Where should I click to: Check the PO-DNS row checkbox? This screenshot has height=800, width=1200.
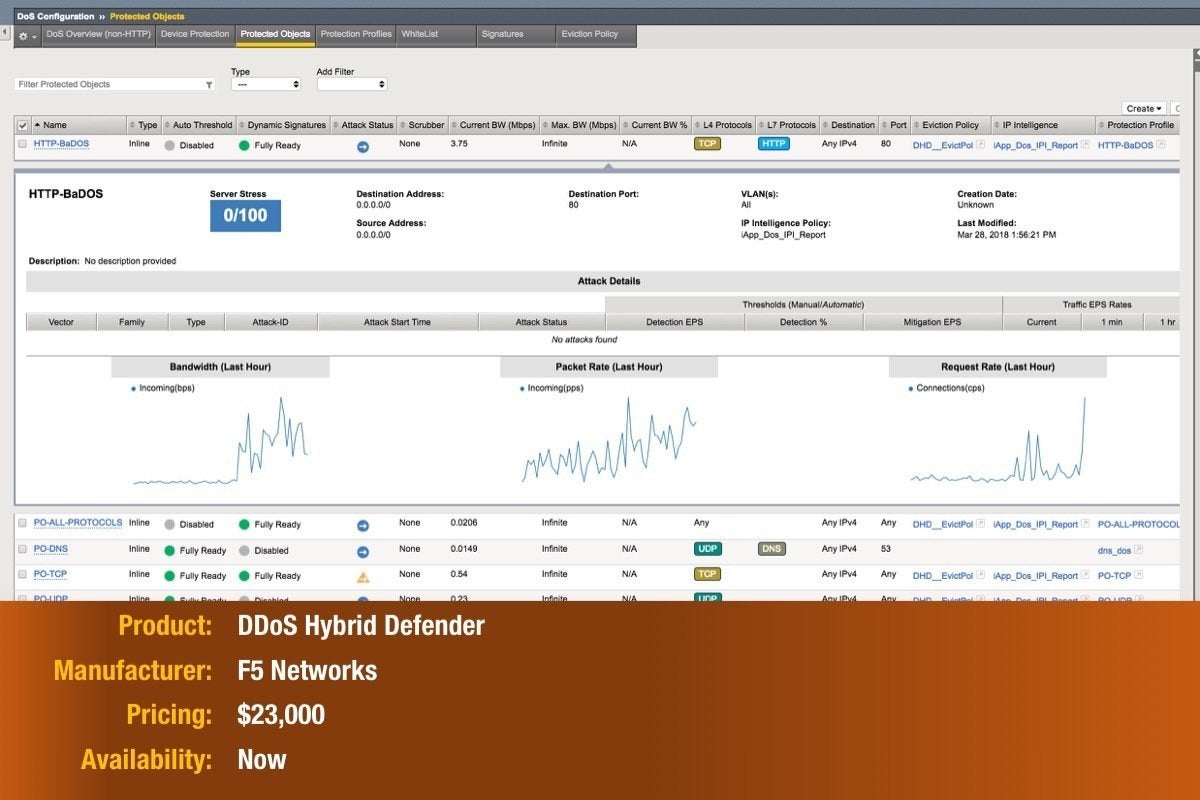[x=23, y=549]
